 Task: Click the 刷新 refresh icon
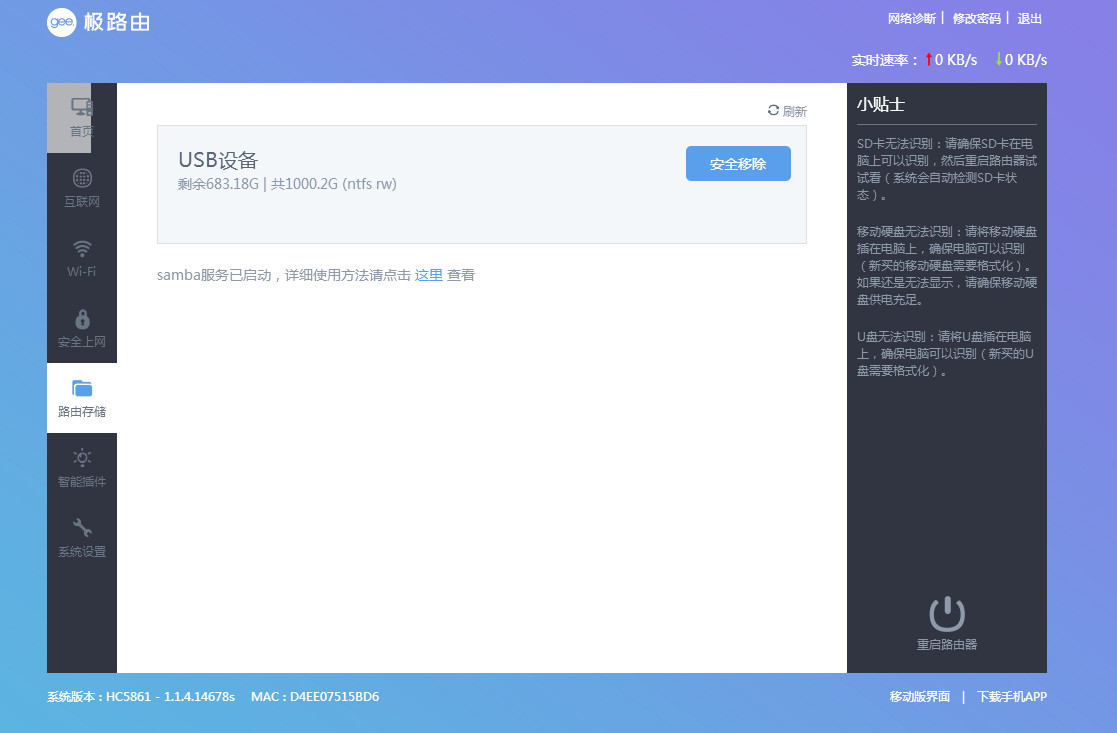(x=773, y=111)
